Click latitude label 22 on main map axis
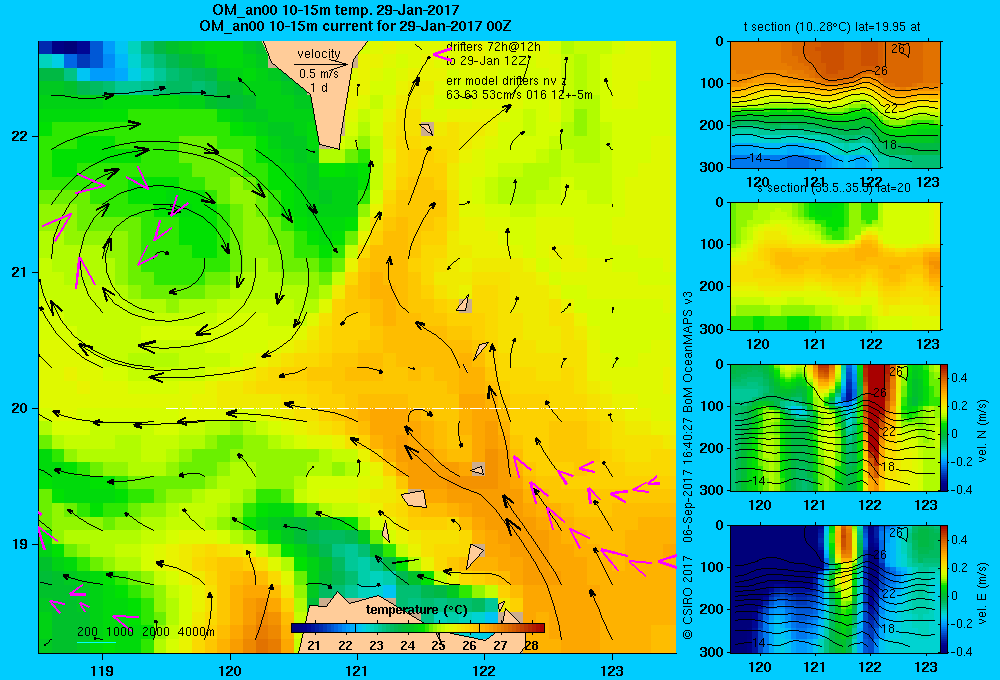 (20, 136)
